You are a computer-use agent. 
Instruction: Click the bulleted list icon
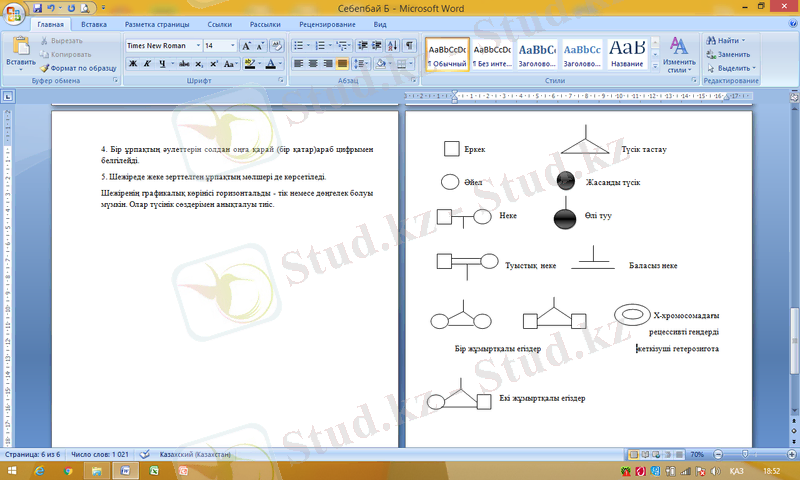pos(299,45)
